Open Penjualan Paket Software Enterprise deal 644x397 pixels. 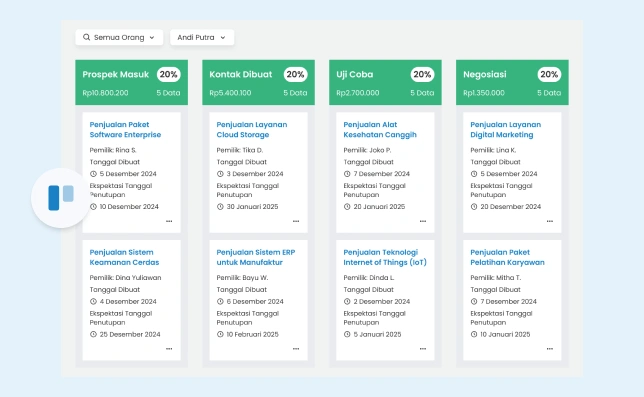click(125, 129)
